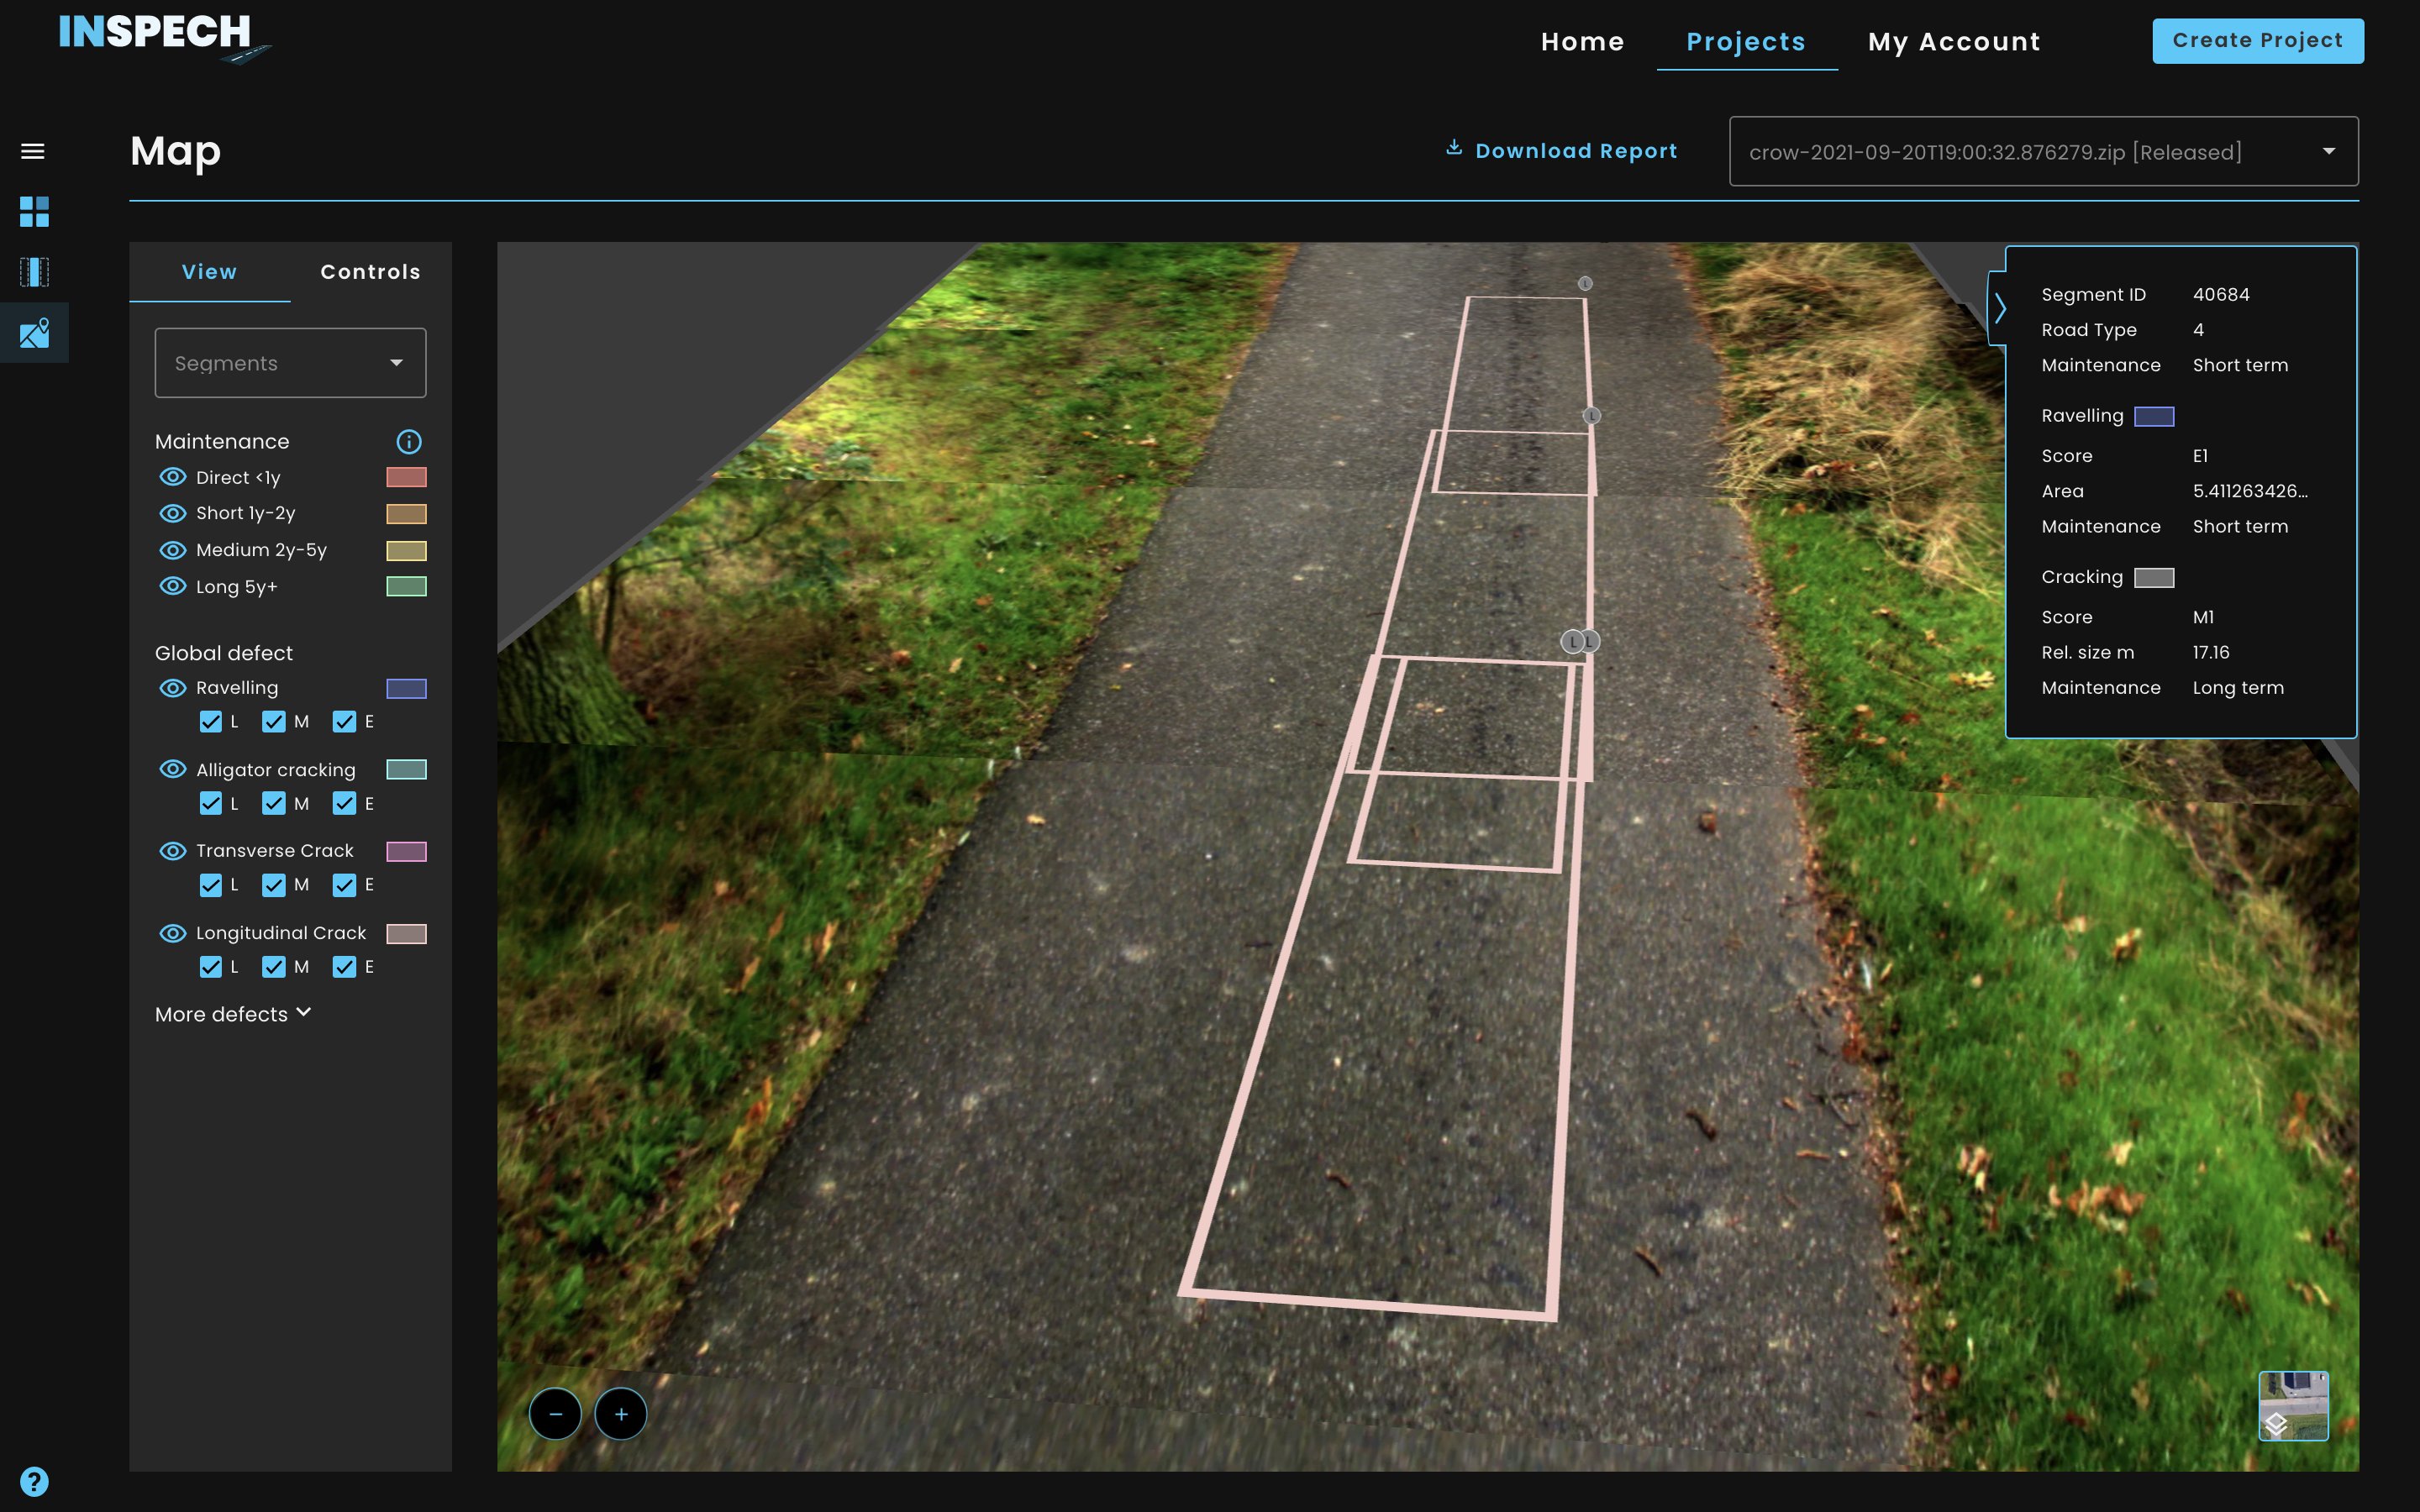Zoom in with the plus button
This screenshot has width=2420, height=1512.
pos(621,1414)
